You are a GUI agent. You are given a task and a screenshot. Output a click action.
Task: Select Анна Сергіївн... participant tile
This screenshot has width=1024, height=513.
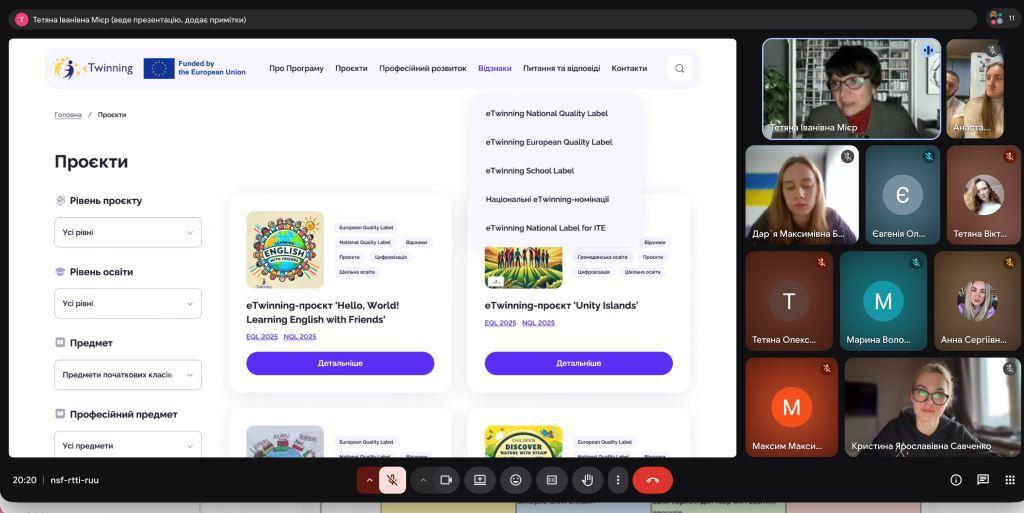[x=977, y=301]
